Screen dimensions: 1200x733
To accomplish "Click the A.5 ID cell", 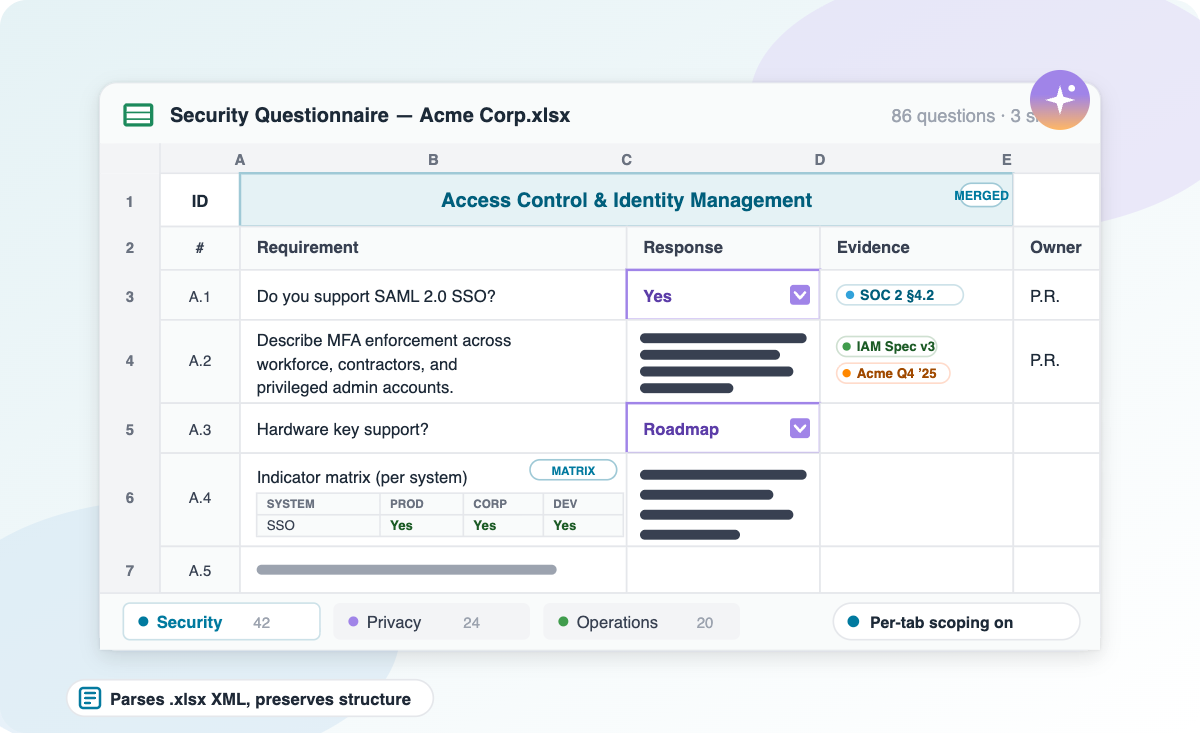I will (x=200, y=570).
